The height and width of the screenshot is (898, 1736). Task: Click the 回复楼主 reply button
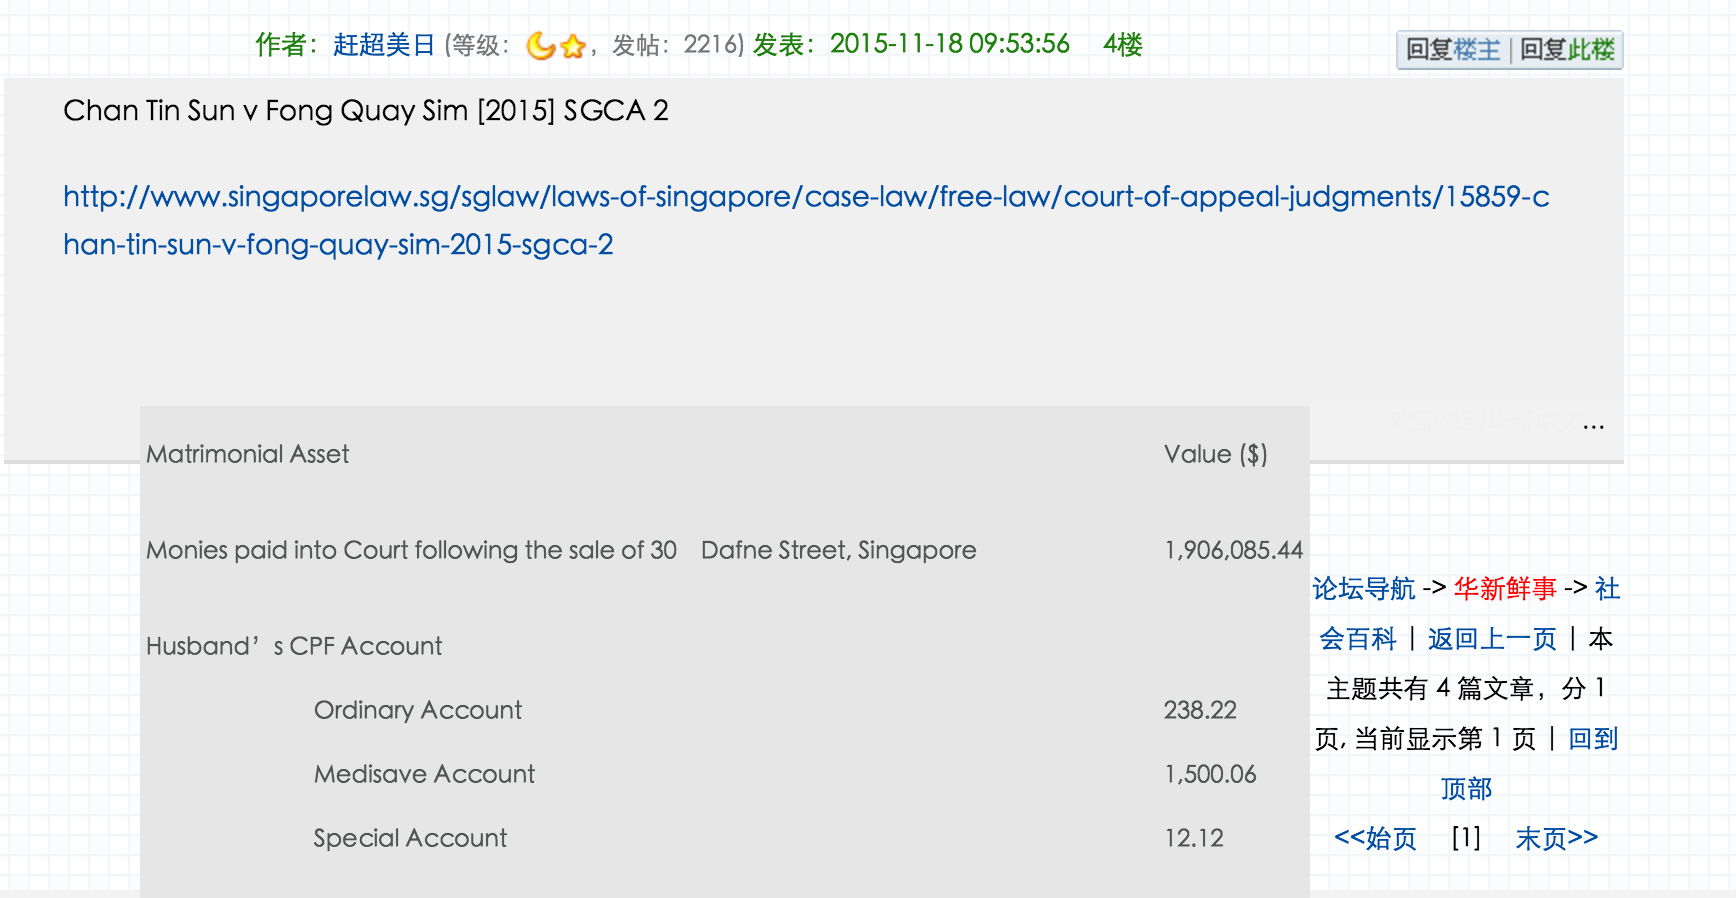click(1453, 50)
